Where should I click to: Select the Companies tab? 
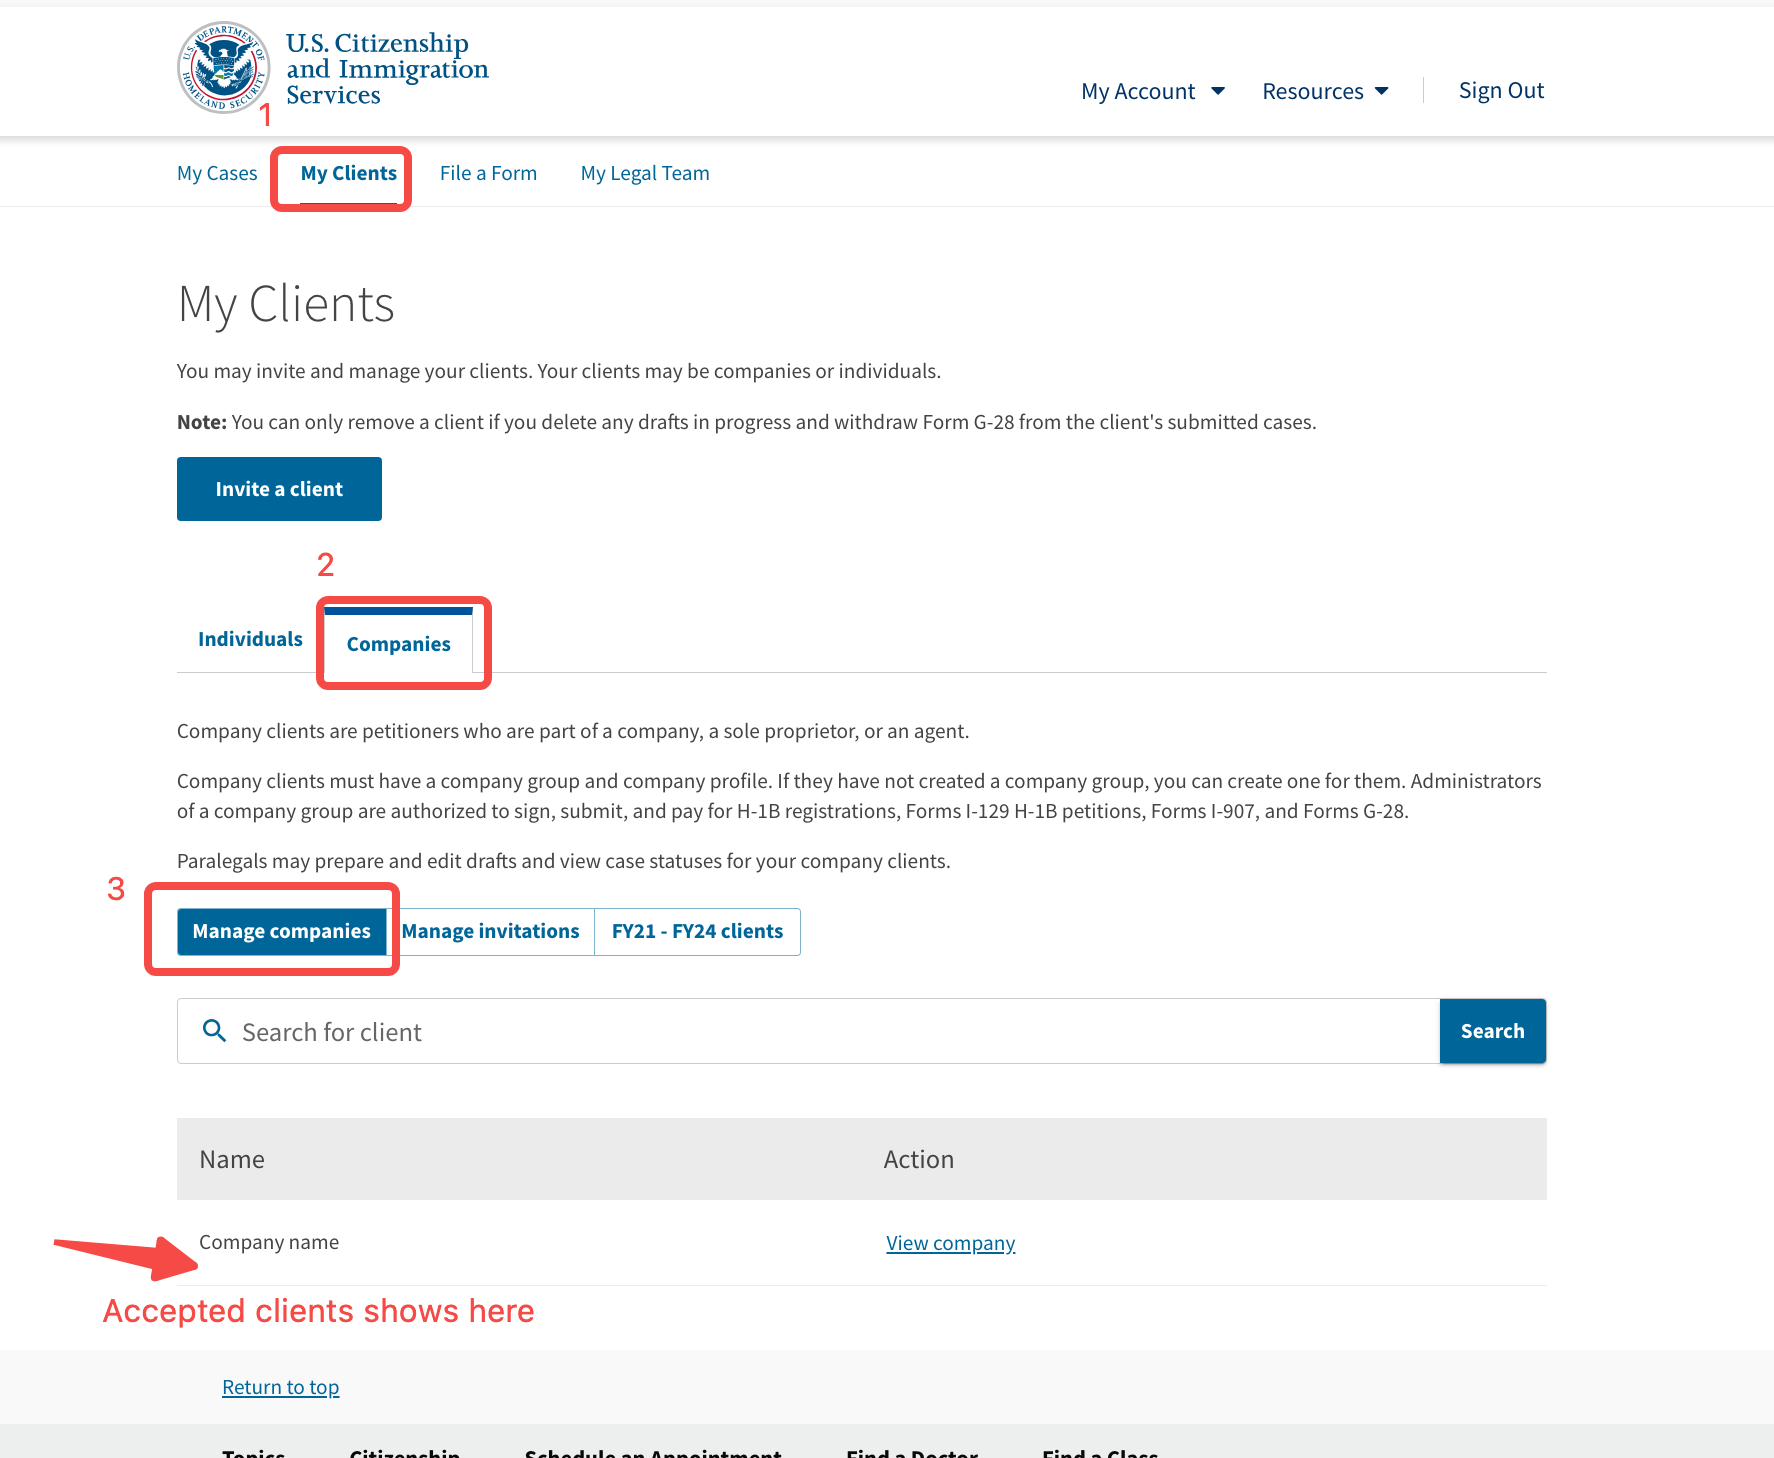click(x=398, y=644)
